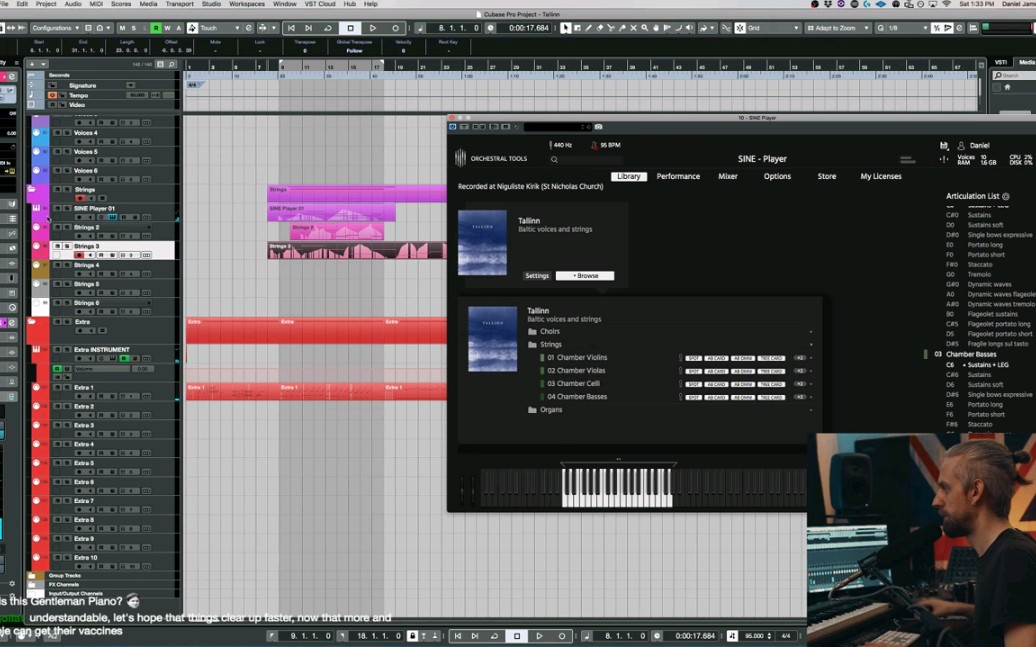This screenshot has width=1036, height=647.
Task: Select the Split (scissors) tool
Action: [611, 27]
